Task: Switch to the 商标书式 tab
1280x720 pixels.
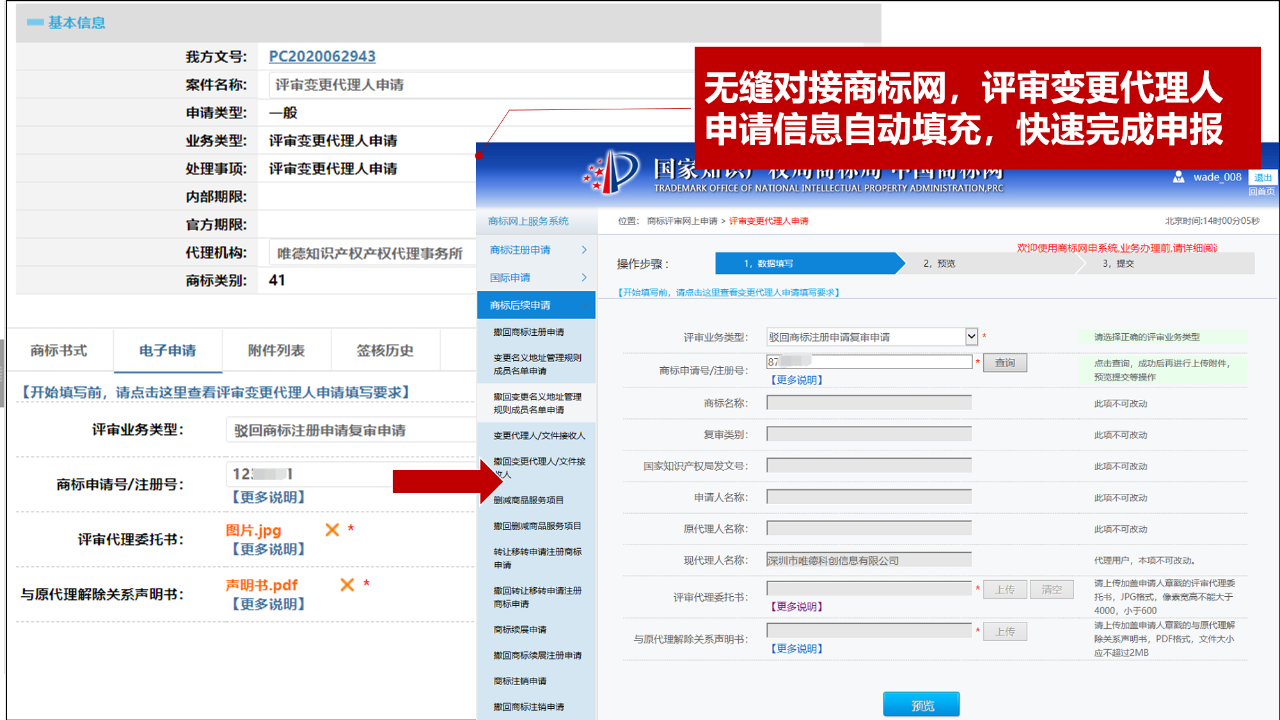Action: tap(59, 350)
